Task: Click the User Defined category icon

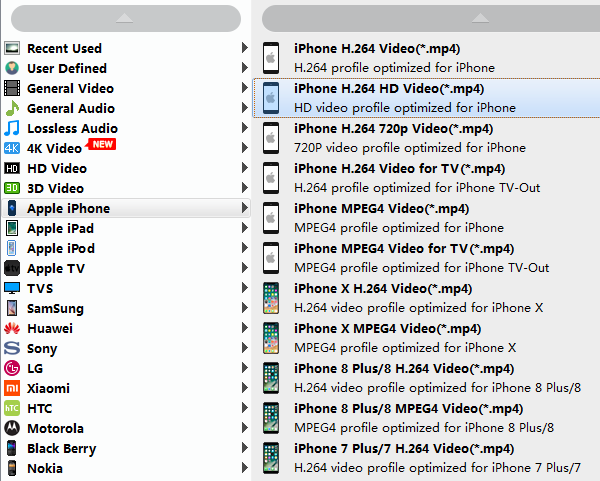Action: [x=12, y=68]
